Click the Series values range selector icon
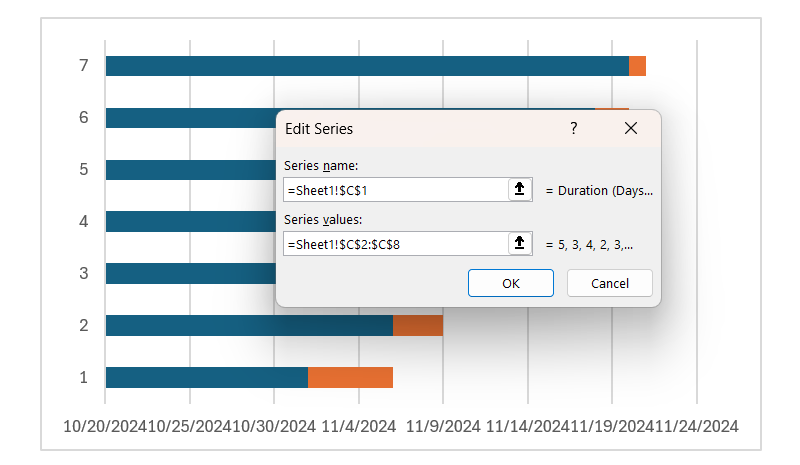This screenshot has width=800, height=465. pyautogui.click(x=519, y=243)
